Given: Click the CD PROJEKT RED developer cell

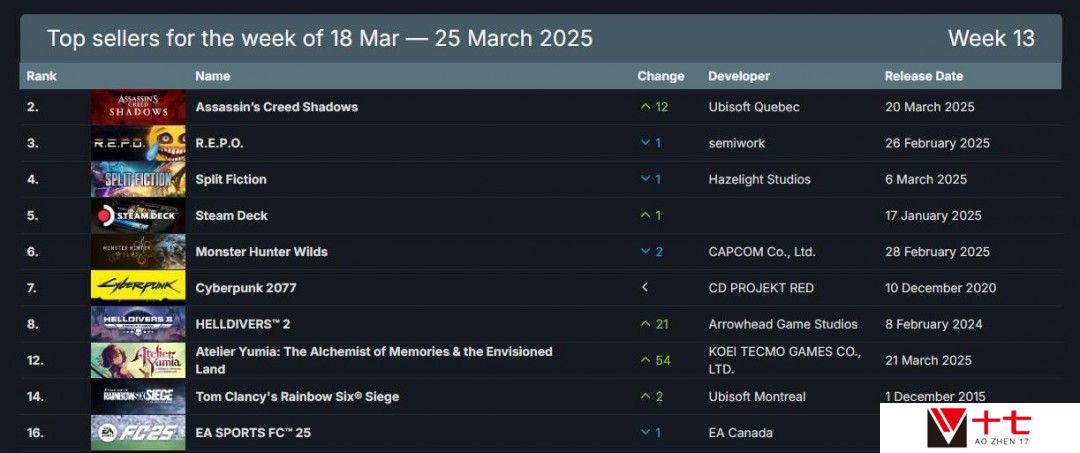Looking at the screenshot, I should (x=761, y=288).
